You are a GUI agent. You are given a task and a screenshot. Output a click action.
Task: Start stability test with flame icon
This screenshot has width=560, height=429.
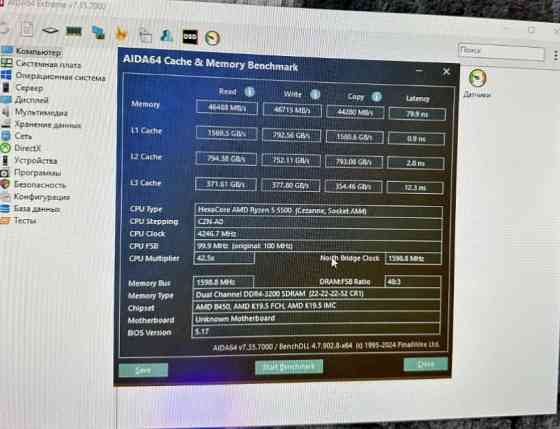pos(121,34)
